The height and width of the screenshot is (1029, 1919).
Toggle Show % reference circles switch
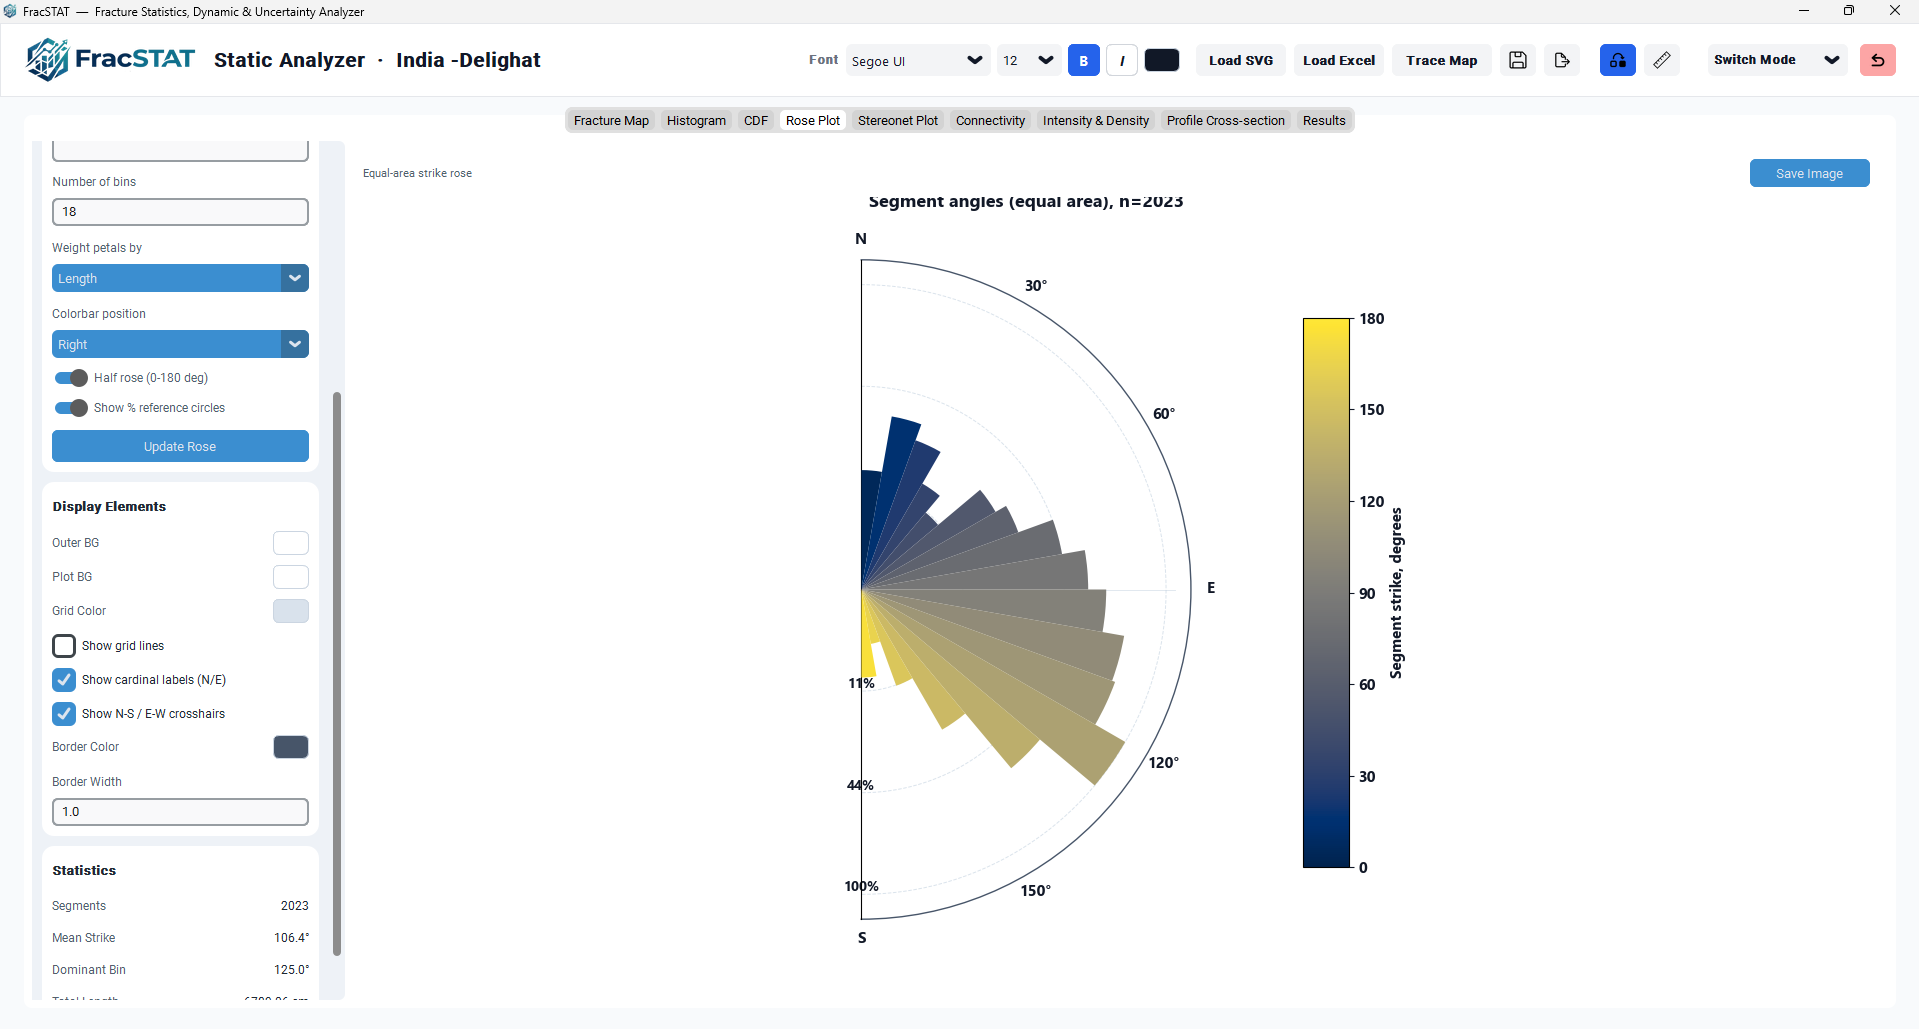tap(71, 408)
